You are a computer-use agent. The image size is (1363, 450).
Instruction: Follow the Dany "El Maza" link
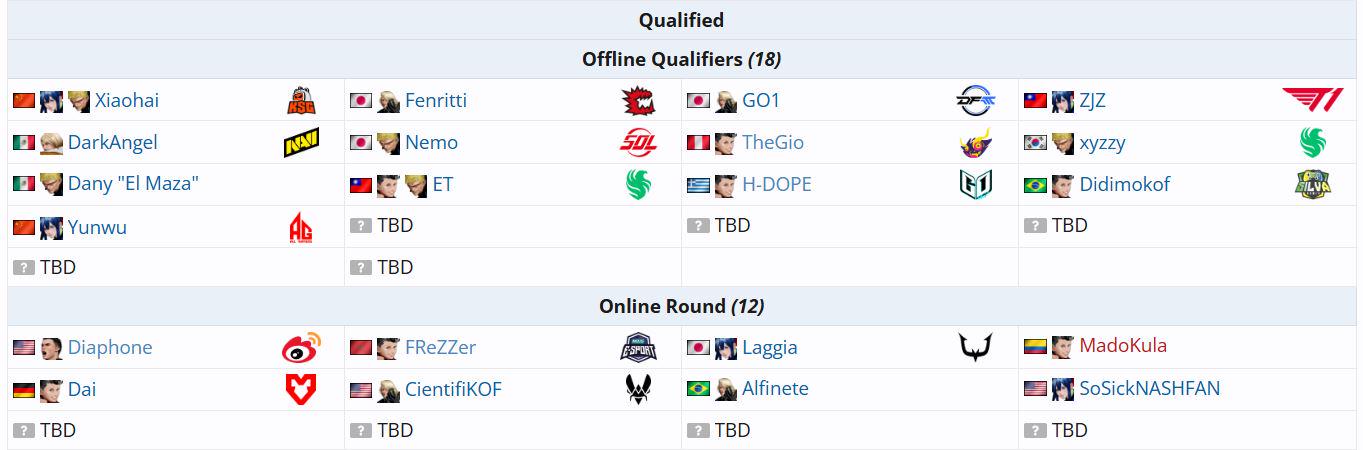tap(134, 184)
